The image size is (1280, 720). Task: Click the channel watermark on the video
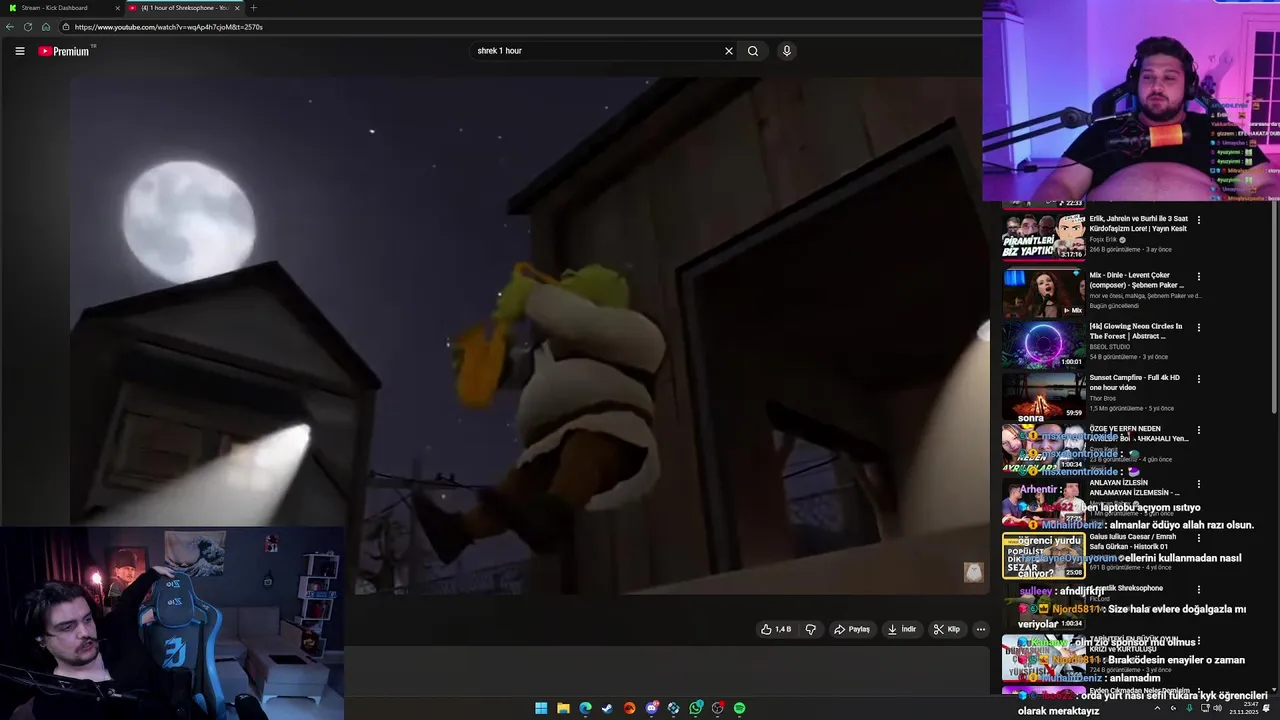tap(973, 572)
